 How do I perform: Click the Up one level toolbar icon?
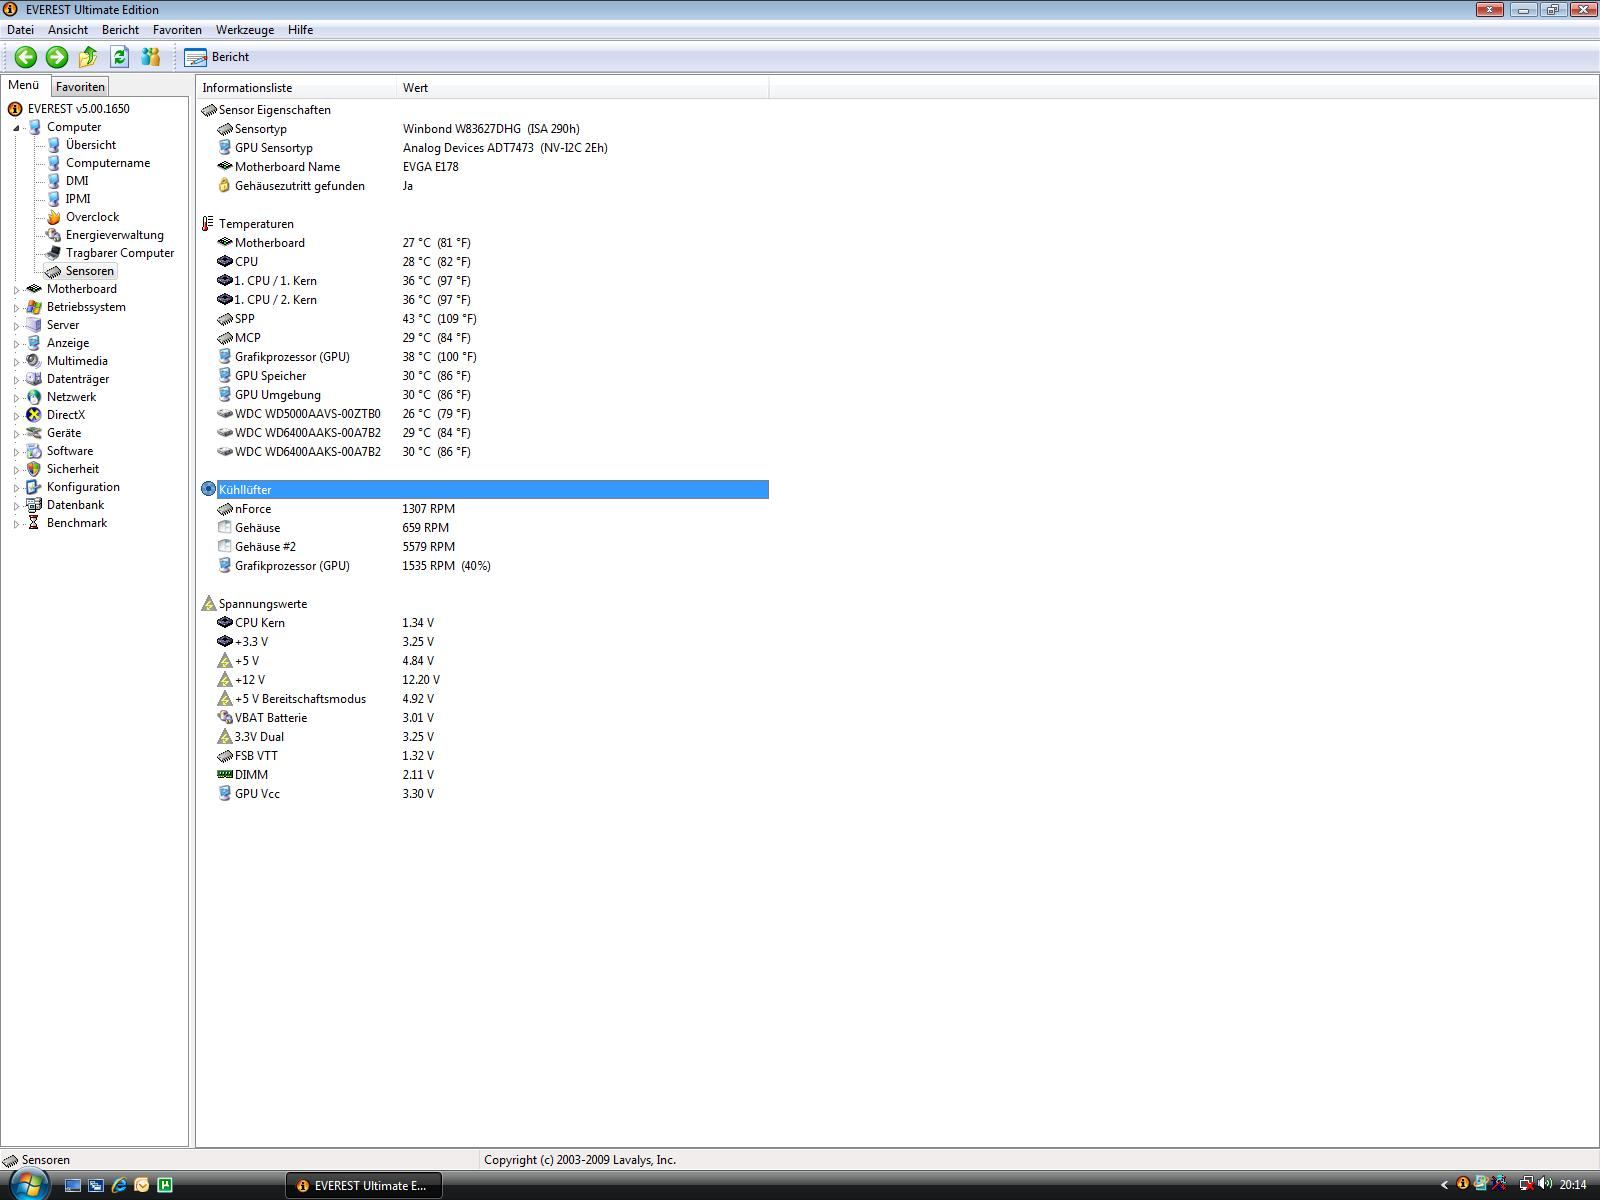(x=88, y=57)
